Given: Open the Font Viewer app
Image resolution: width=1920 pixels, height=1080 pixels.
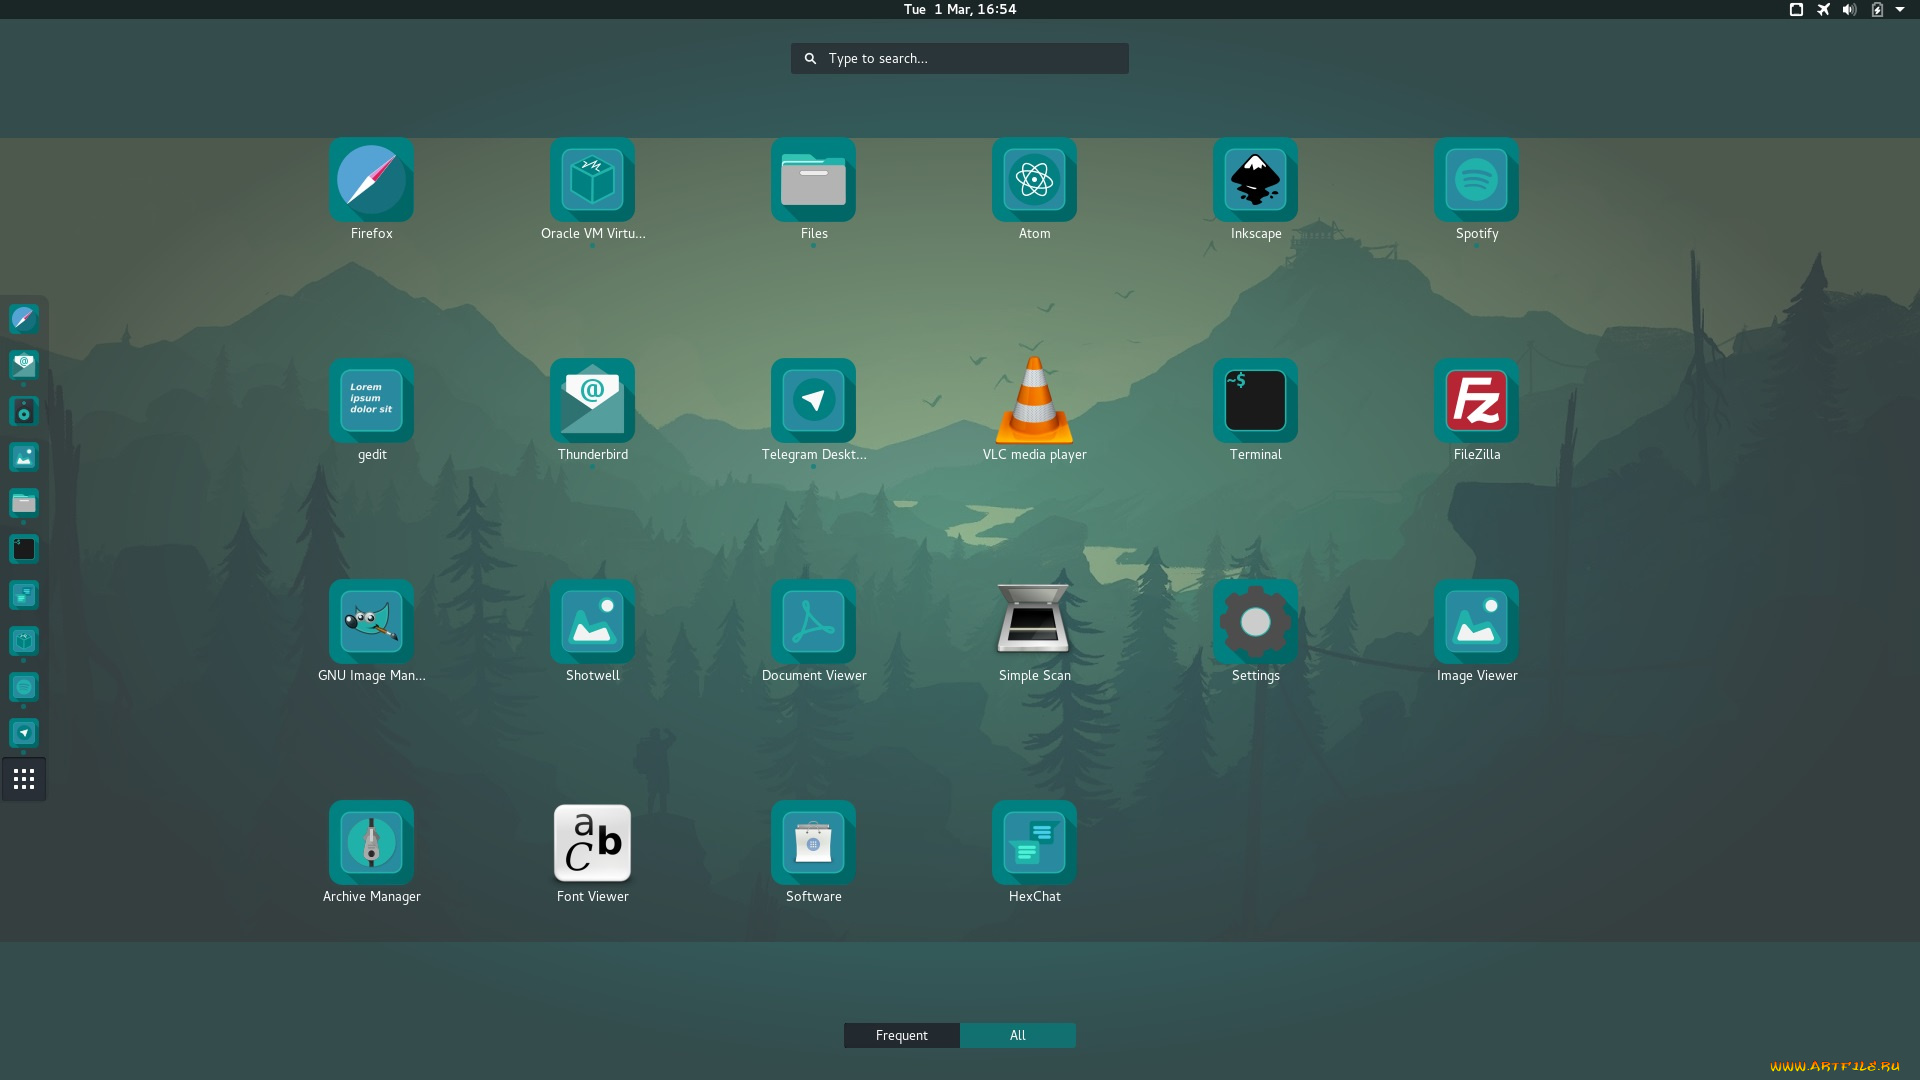Looking at the screenshot, I should (592, 844).
